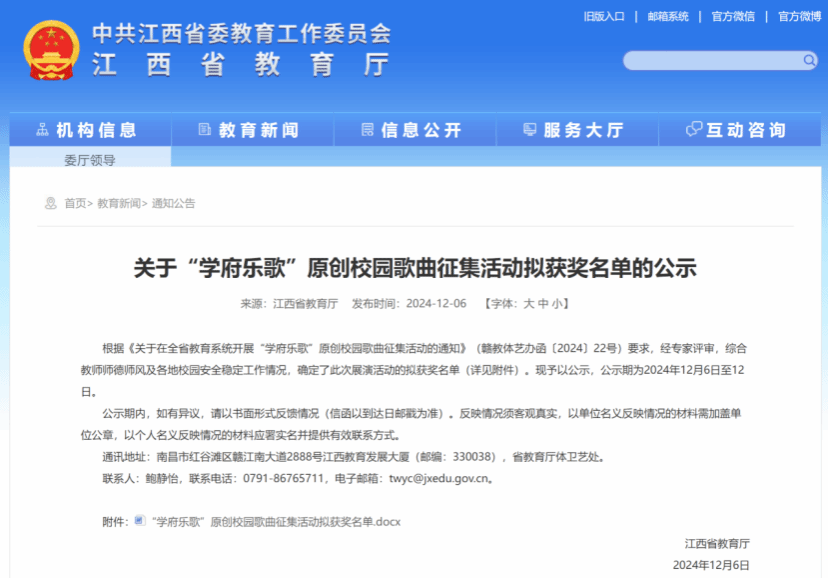Open the 委厅领导 submenu item
This screenshot has height=578, width=828.
(x=90, y=160)
